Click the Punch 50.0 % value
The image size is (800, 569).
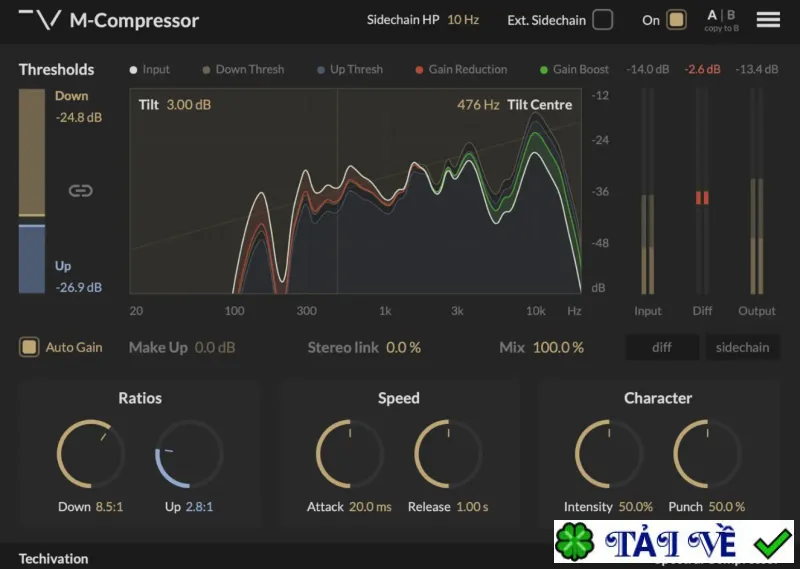[x=727, y=507]
